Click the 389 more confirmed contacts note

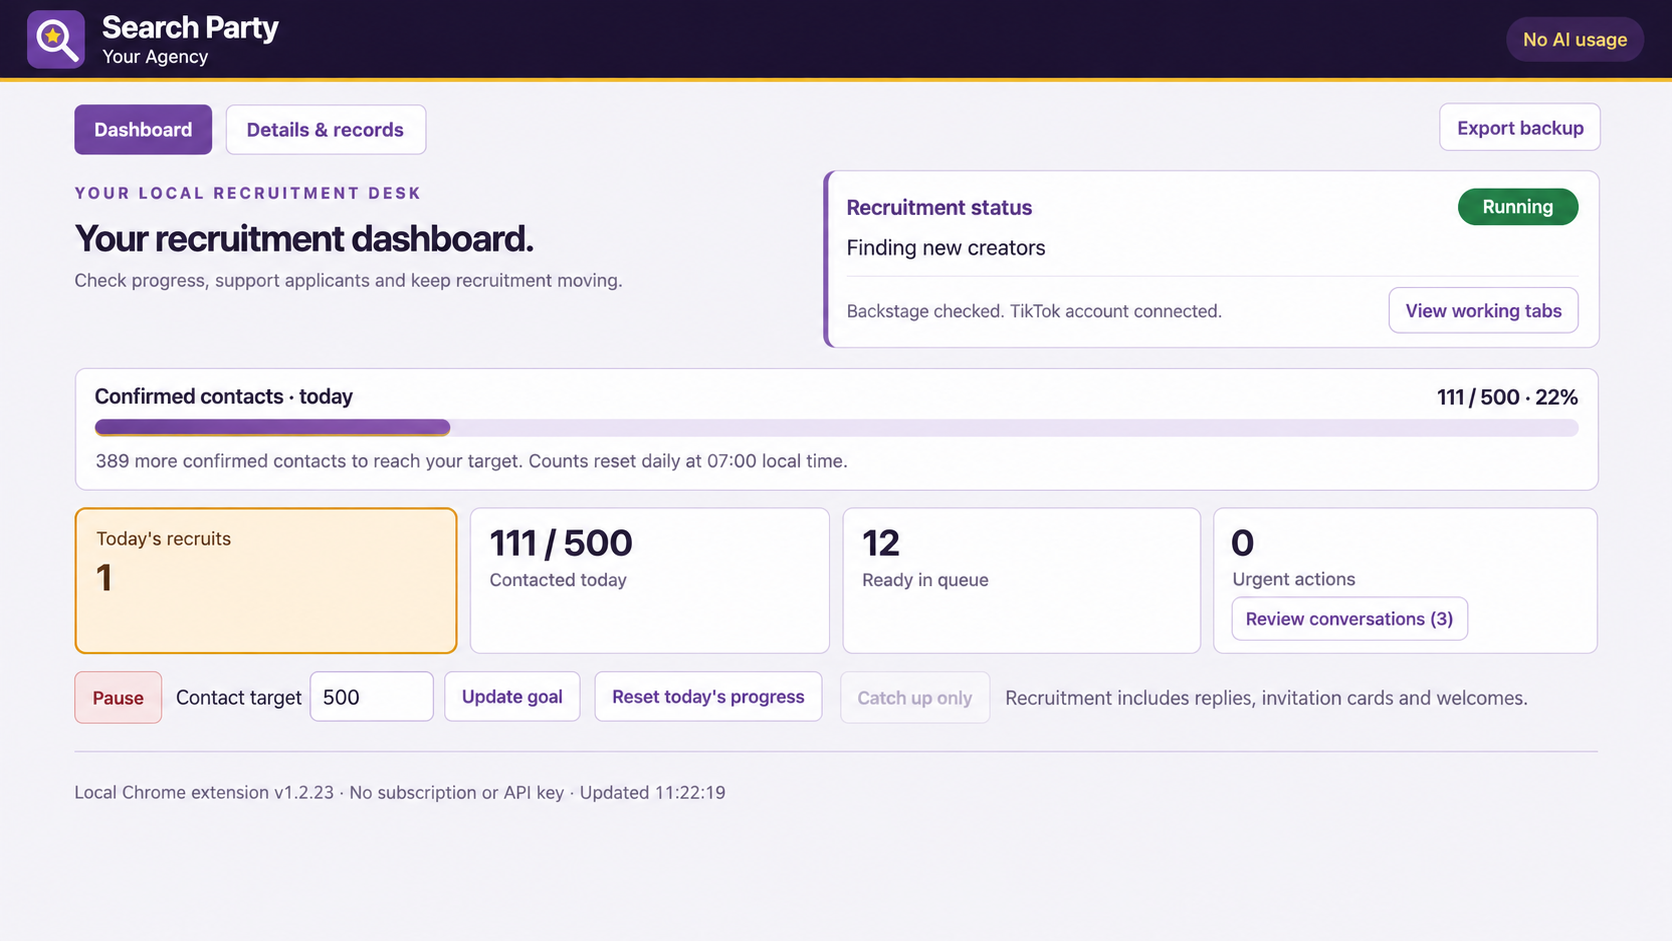point(471,461)
